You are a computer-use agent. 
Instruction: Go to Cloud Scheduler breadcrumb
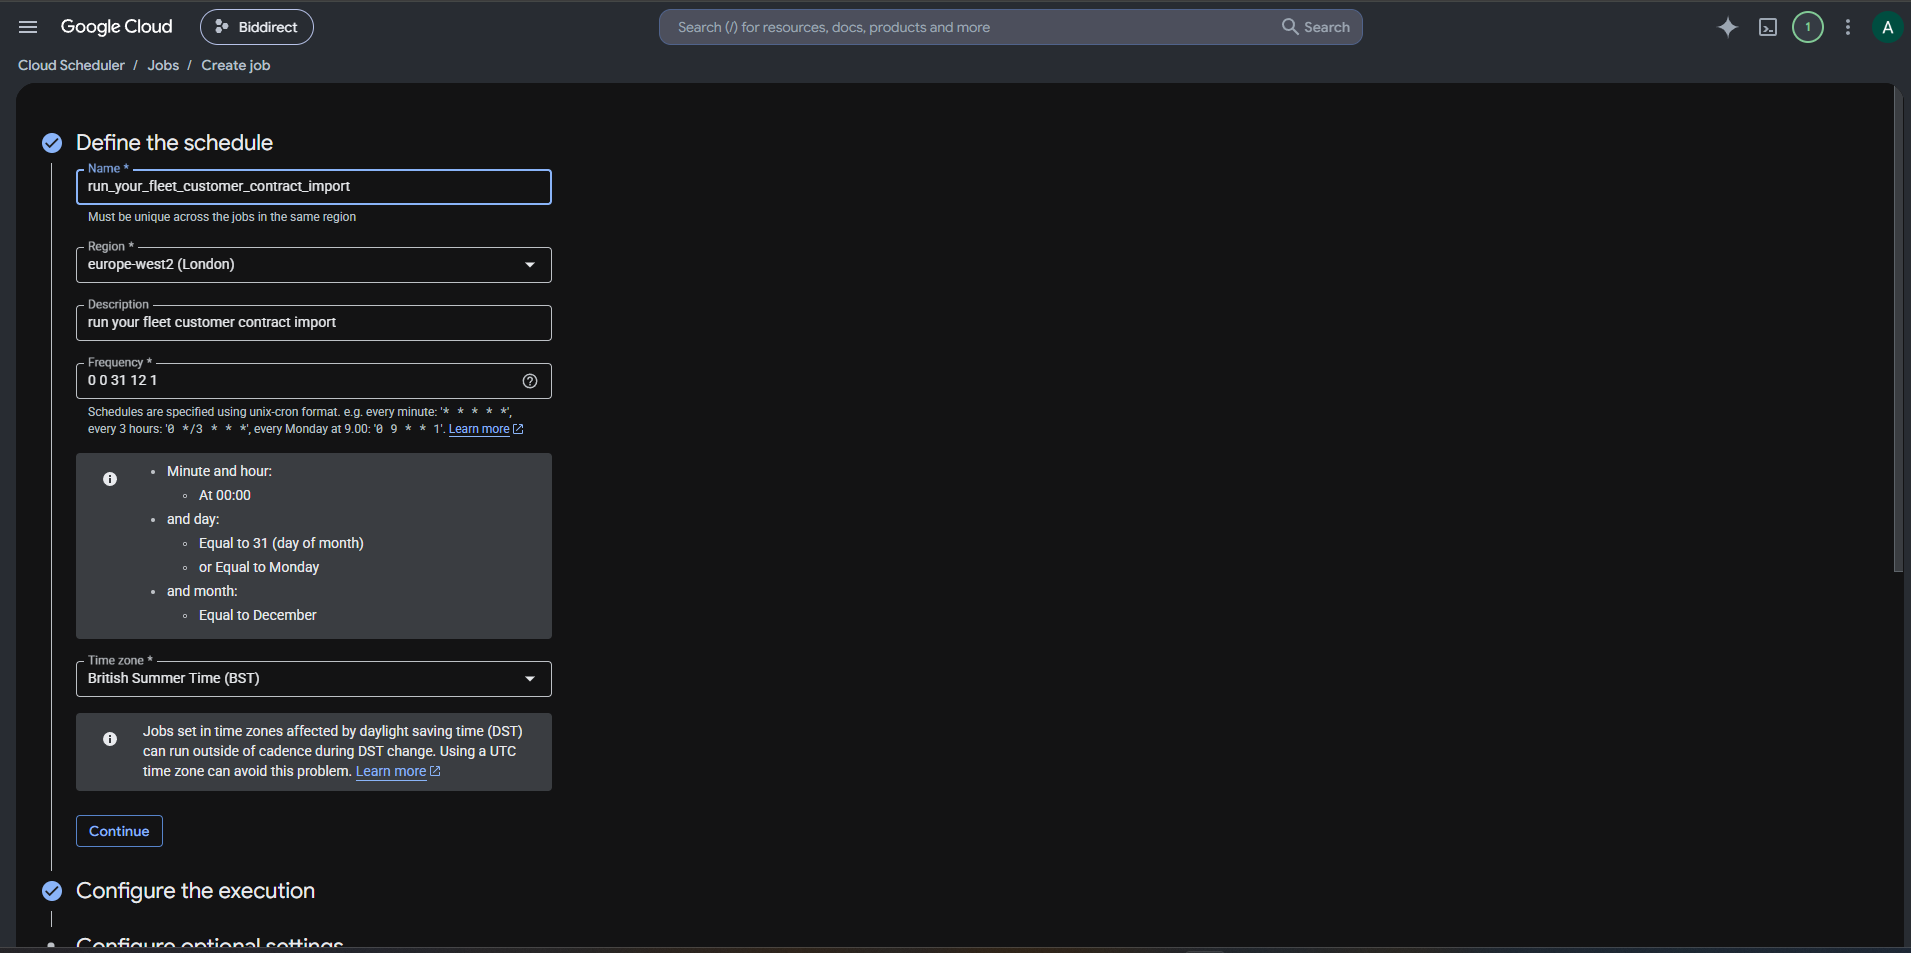click(x=71, y=65)
